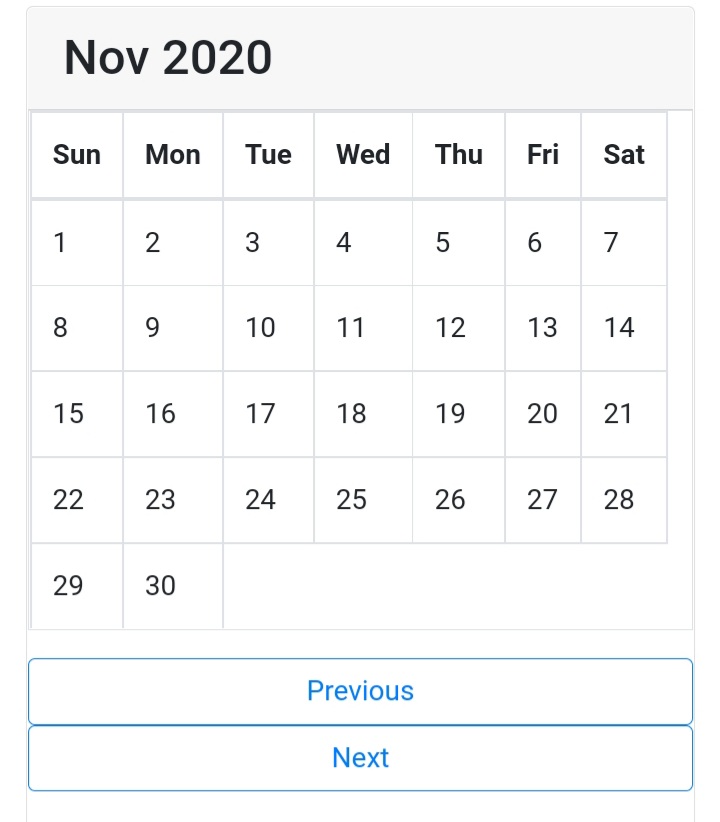Click the Previous month button

[360, 691]
